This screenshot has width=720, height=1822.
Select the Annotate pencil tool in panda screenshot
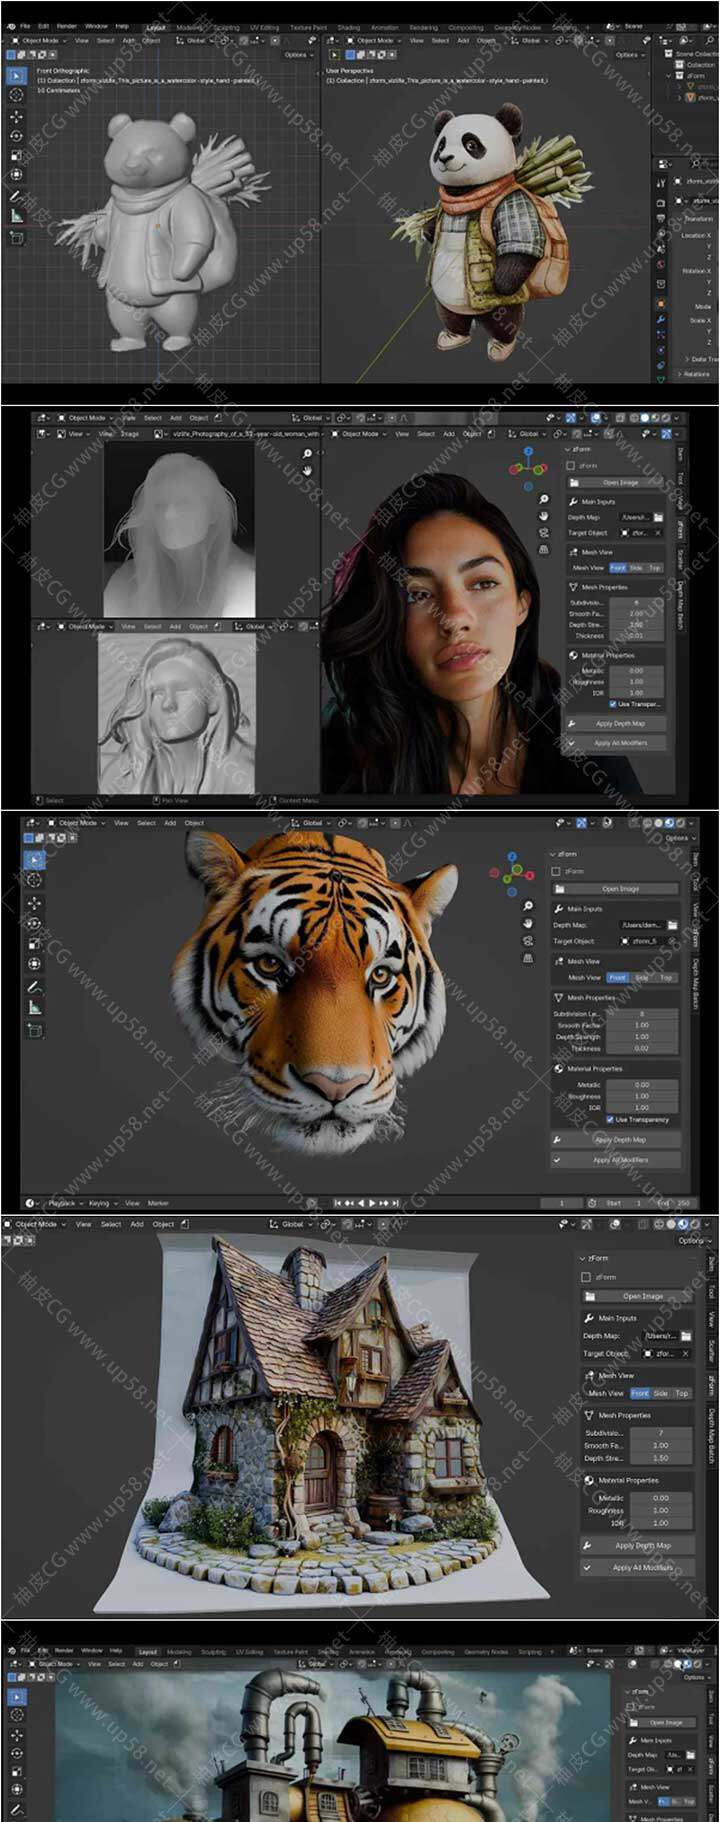(x=16, y=195)
